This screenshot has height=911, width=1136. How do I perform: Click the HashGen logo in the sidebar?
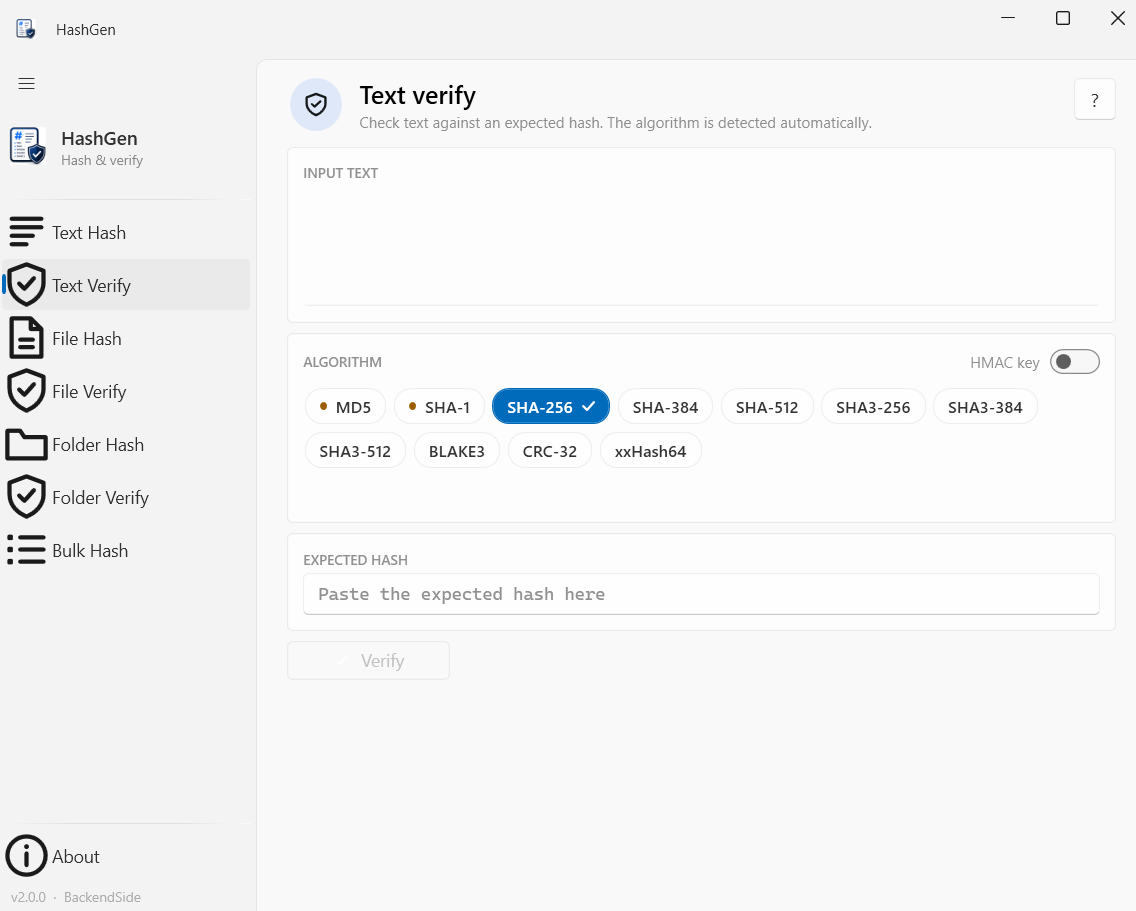pyautogui.click(x=28, y=146)
